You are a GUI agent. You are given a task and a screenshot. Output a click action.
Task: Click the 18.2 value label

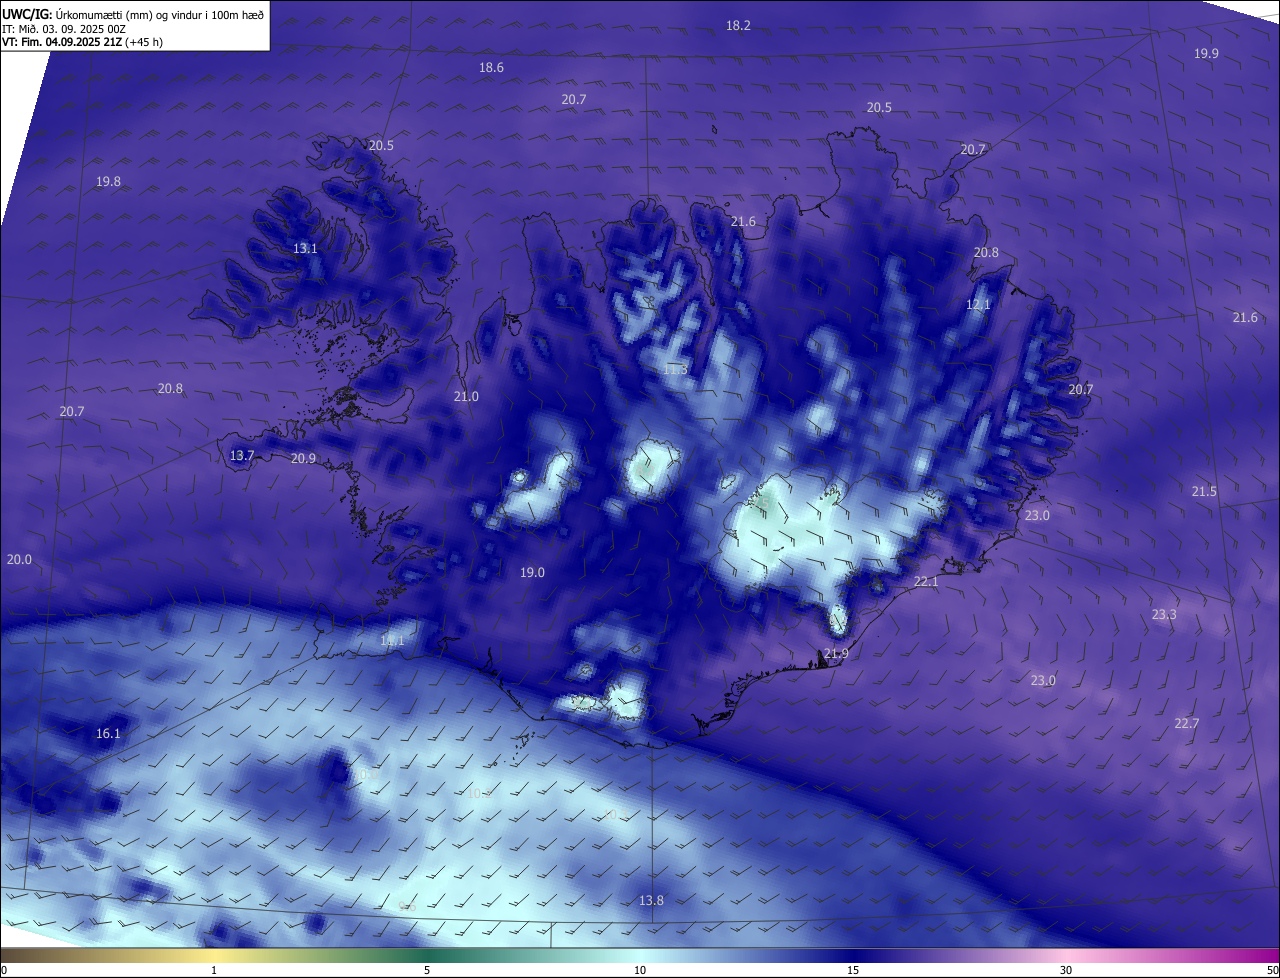click(x=738, y=25)
